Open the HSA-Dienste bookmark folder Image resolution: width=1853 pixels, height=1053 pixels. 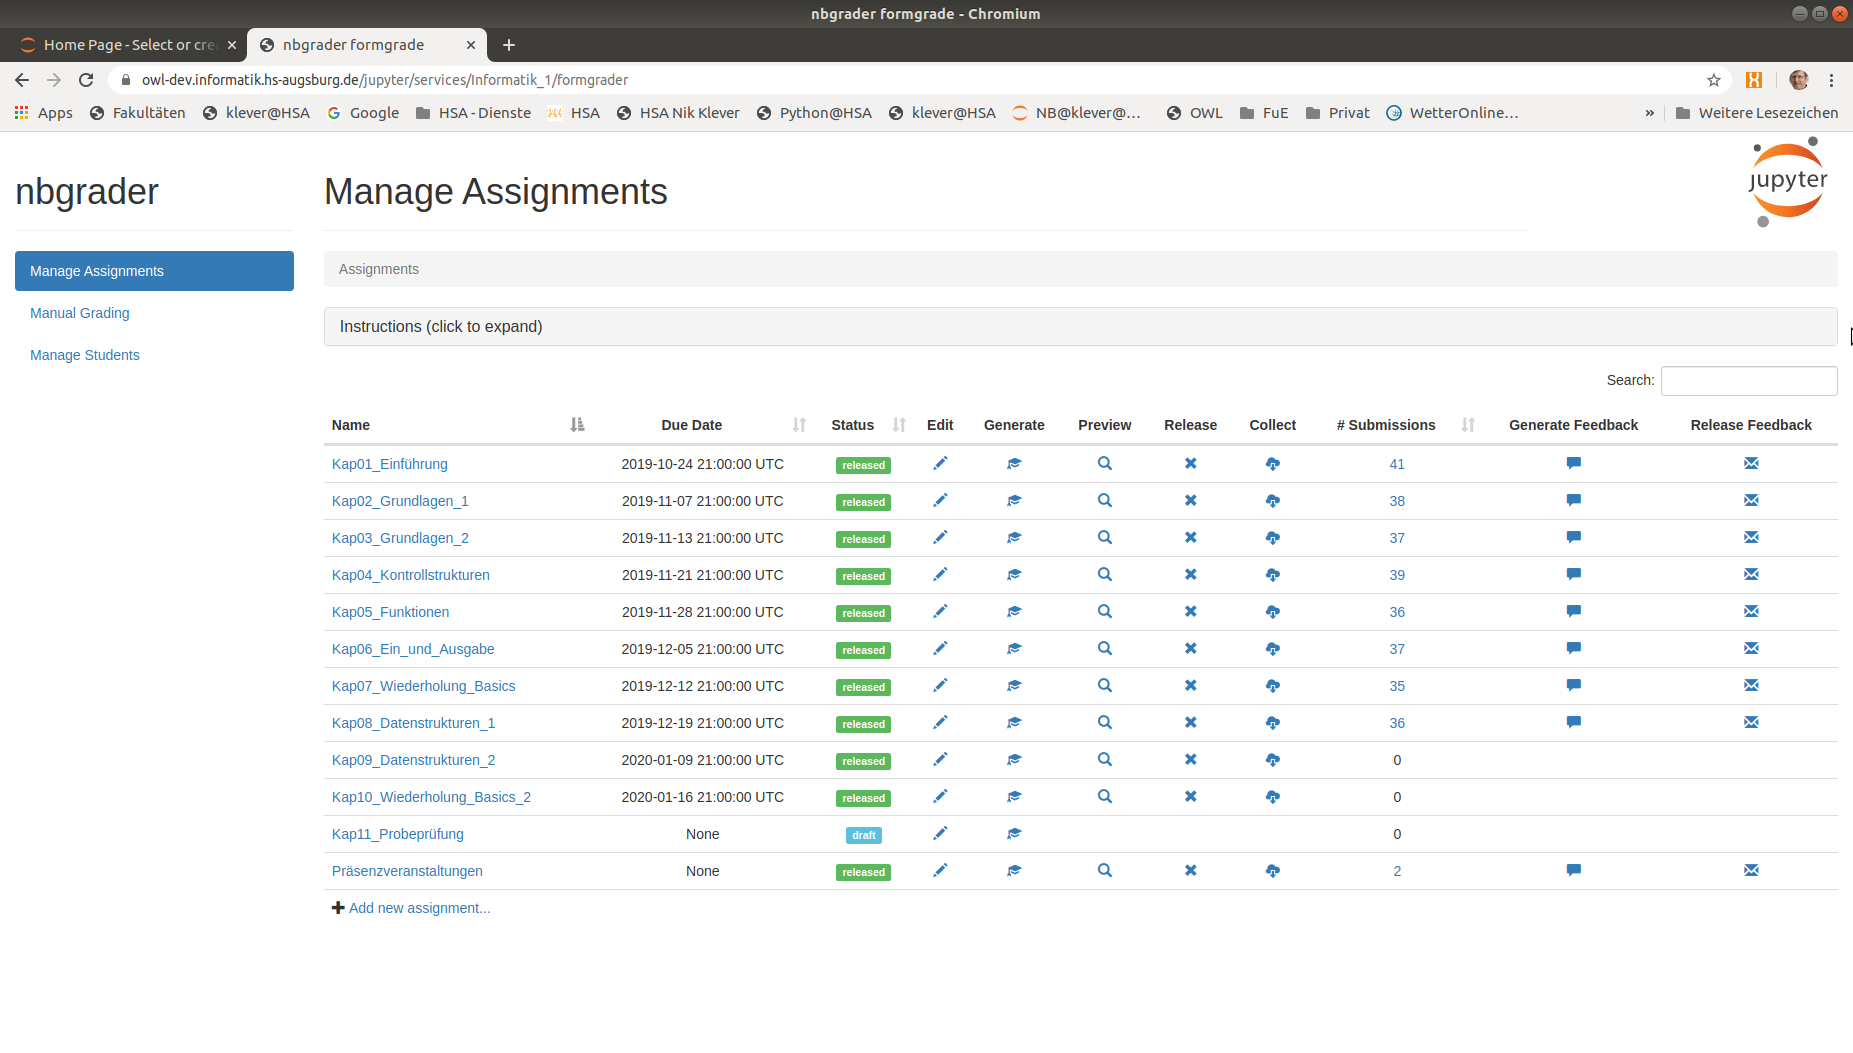473,113
